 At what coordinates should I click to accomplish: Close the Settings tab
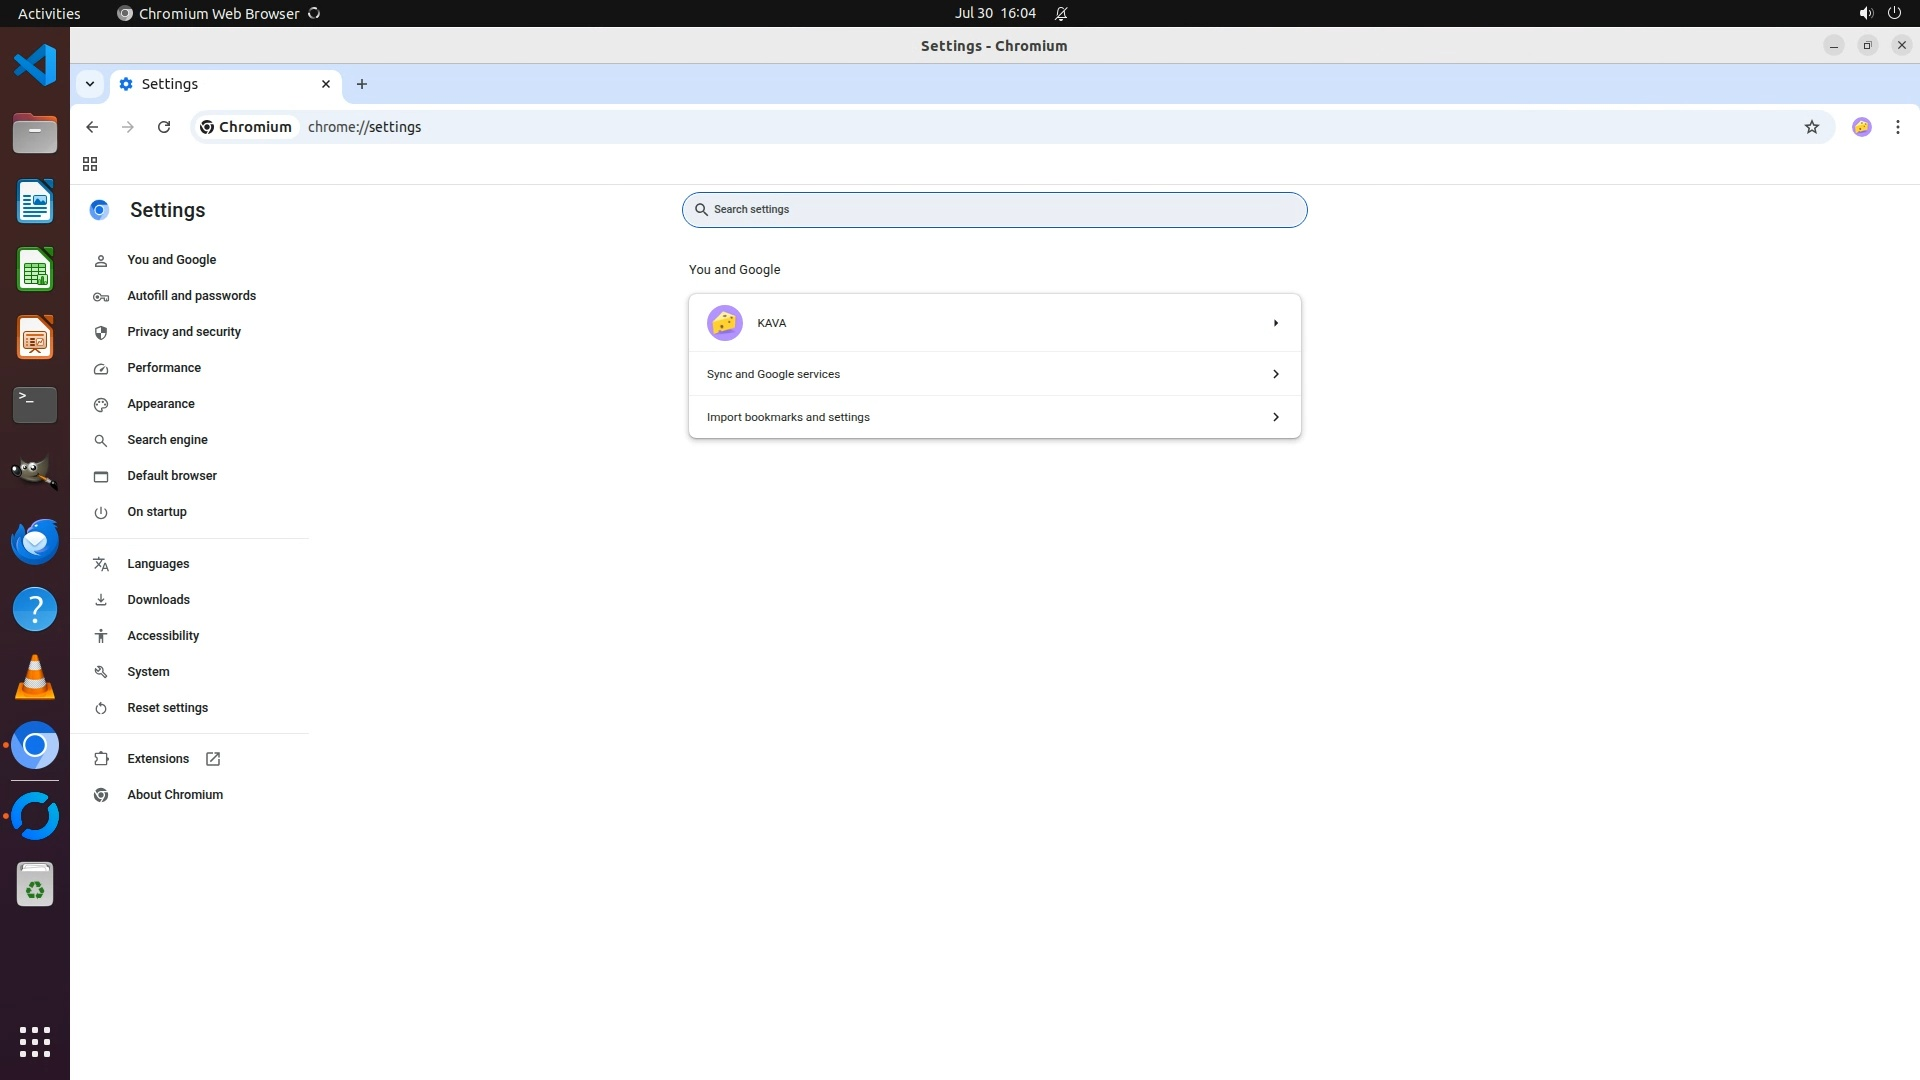coord(326,84)
